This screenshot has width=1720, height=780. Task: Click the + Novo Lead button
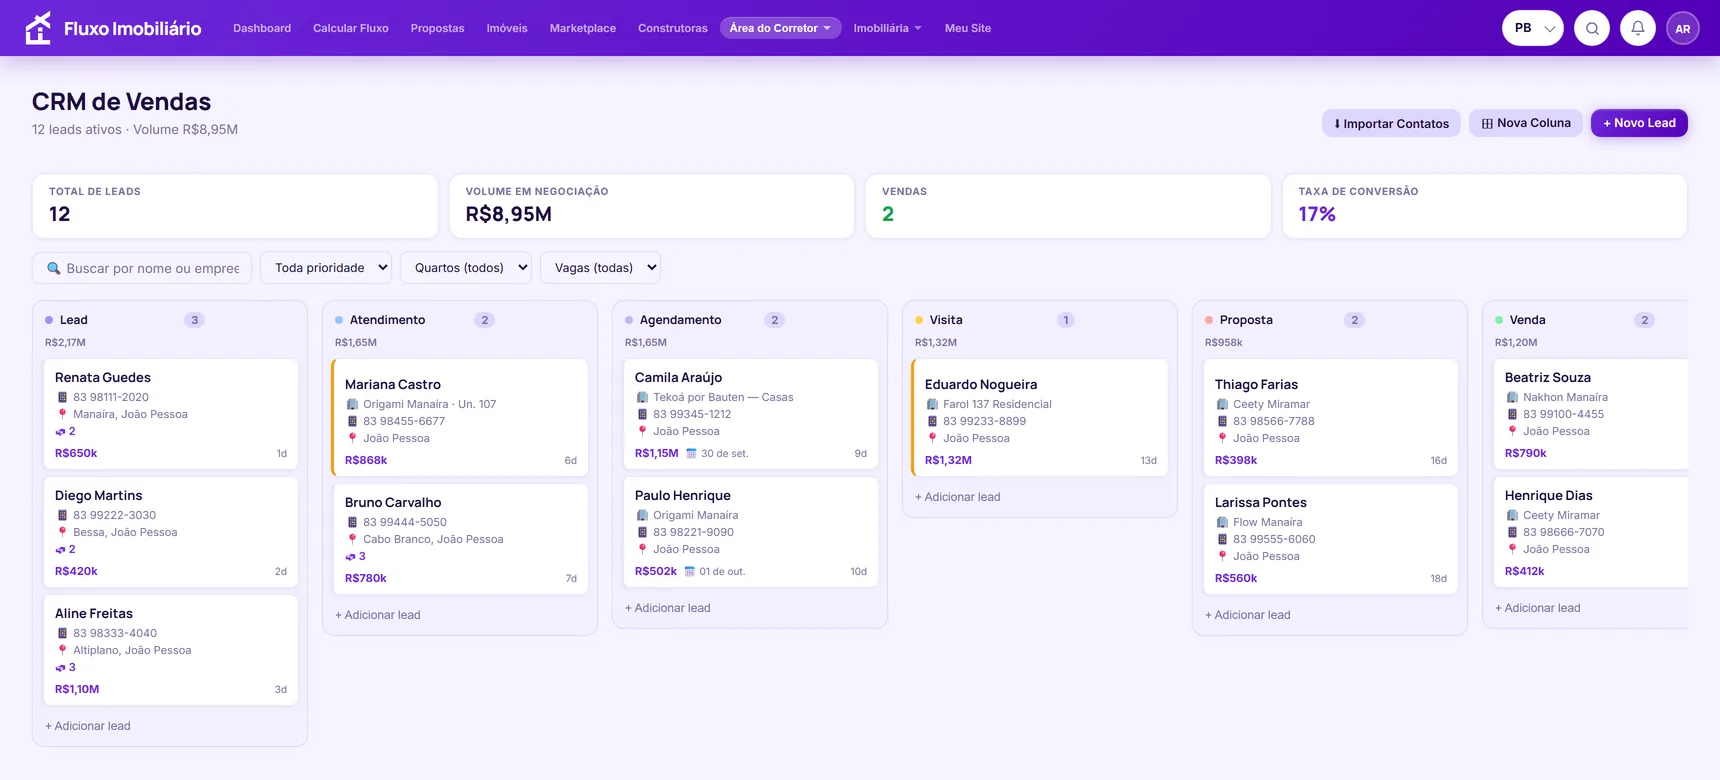[x=1639, y=123]
